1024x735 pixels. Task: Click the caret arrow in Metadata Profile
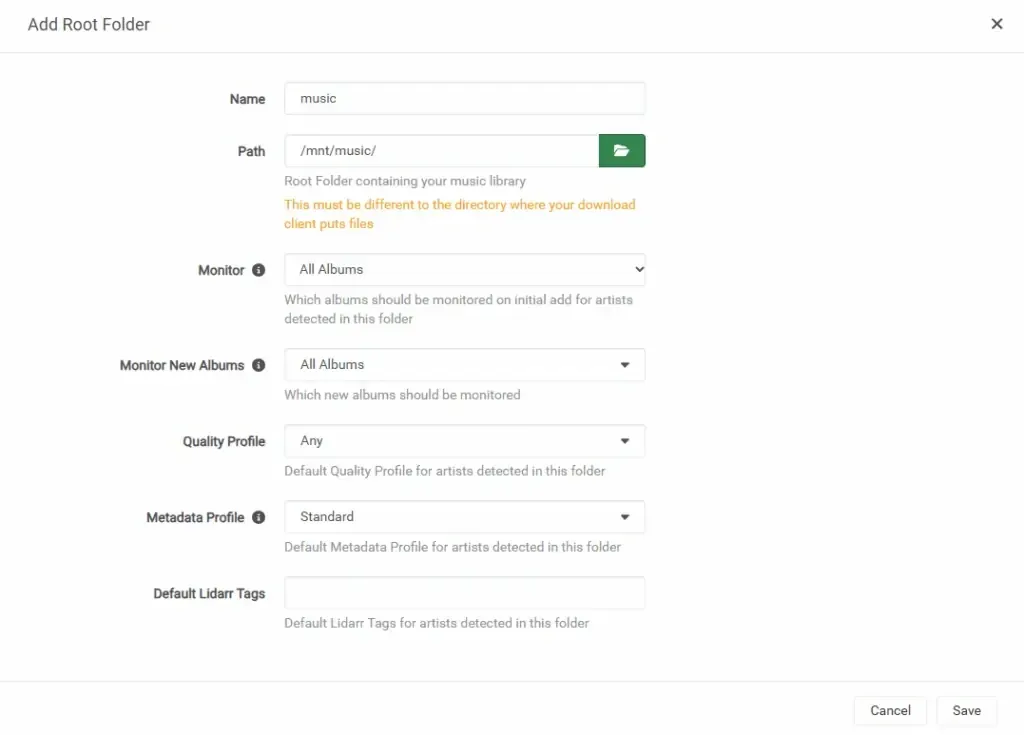(x=625, y=517)
